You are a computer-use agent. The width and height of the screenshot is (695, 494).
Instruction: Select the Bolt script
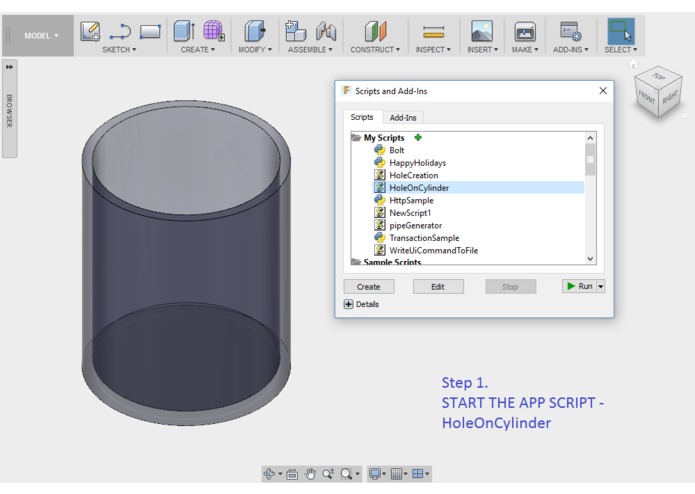(397, 150)
